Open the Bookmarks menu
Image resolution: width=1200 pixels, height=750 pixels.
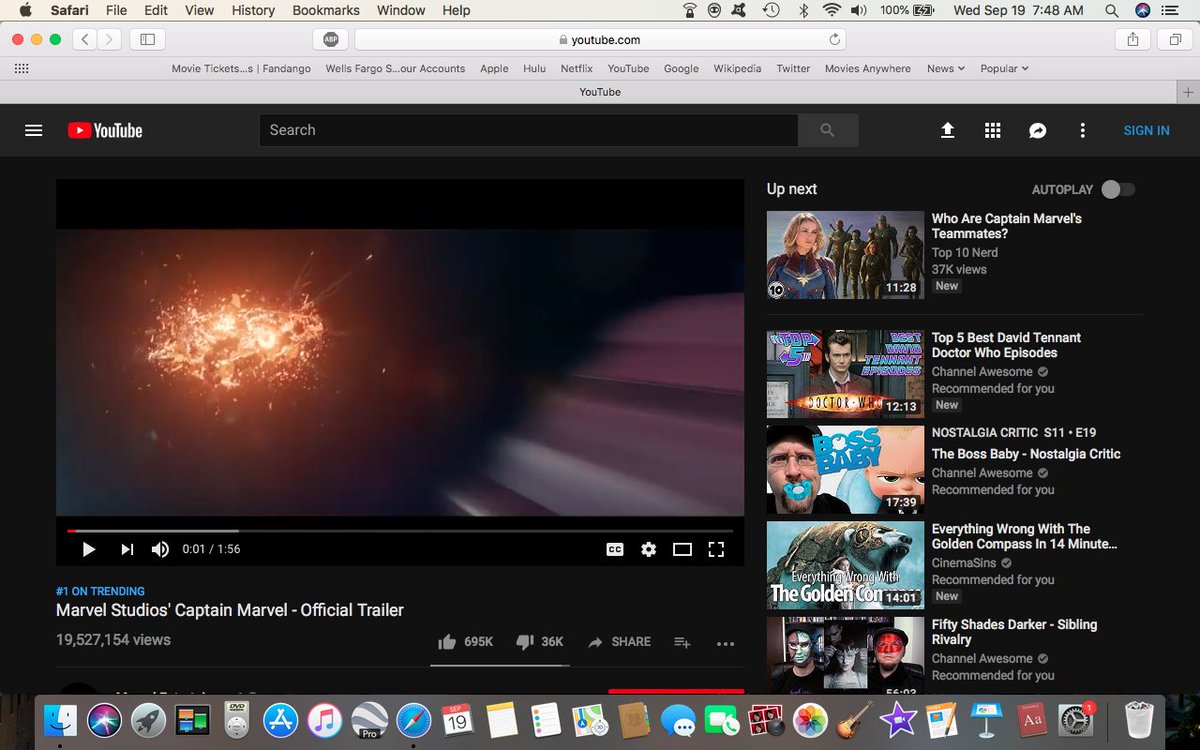point(326,10)
